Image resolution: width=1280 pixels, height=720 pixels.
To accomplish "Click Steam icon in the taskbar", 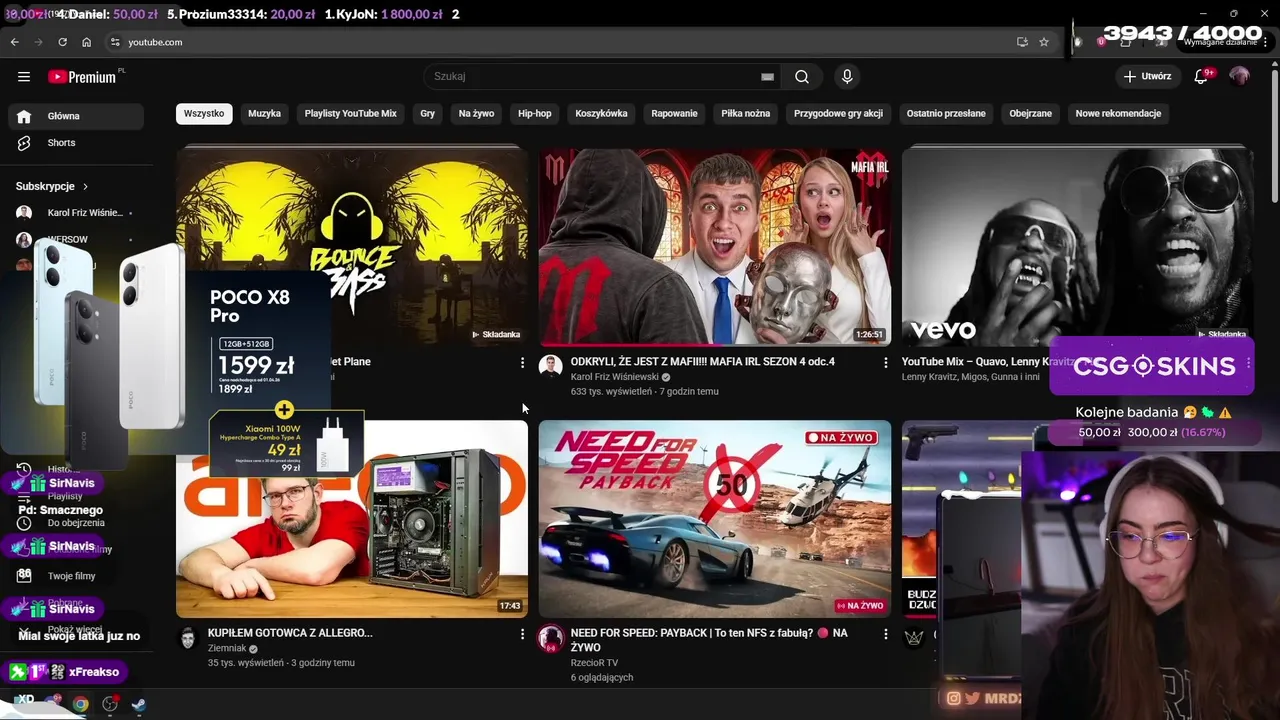I will click(x=139, y=704).
